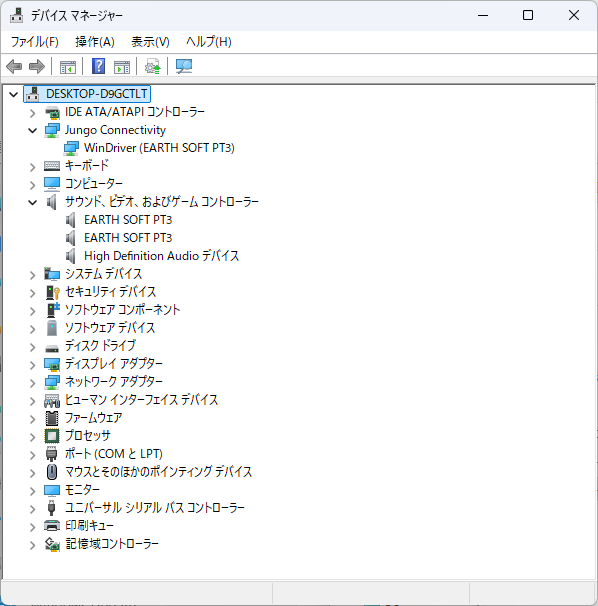The width and height of the screenshot is (598, 606).
Task: Click the action pane toolbar icon
Action: coord(122,67)
